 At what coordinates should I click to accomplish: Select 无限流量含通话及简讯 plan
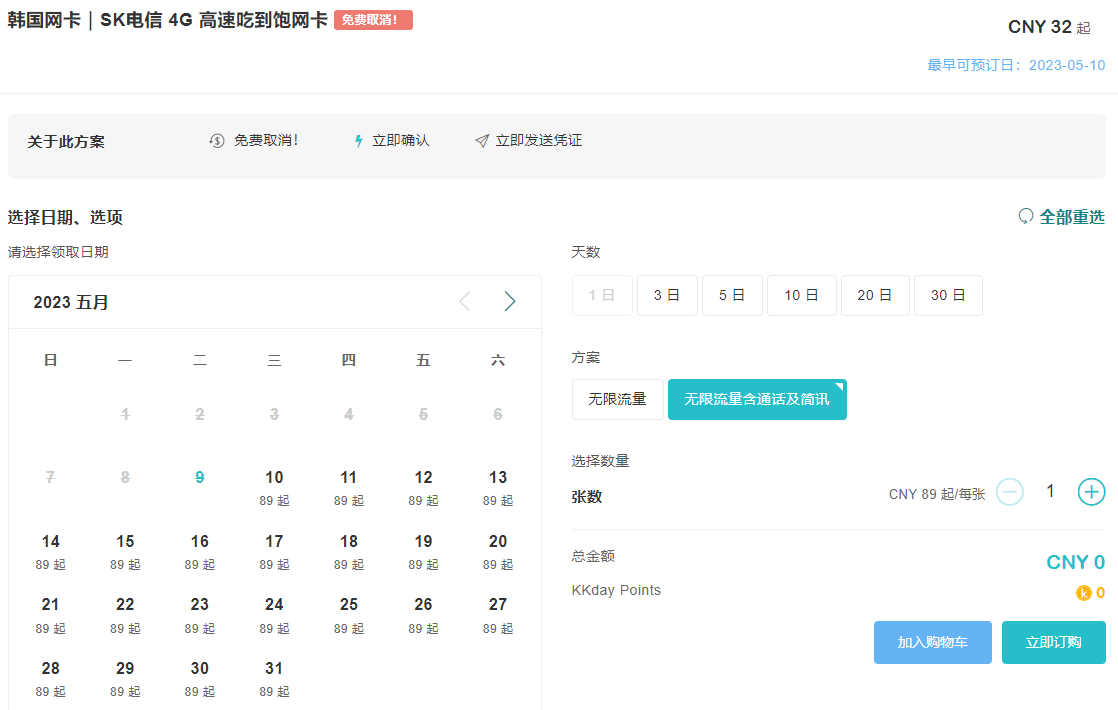point(757,399)
